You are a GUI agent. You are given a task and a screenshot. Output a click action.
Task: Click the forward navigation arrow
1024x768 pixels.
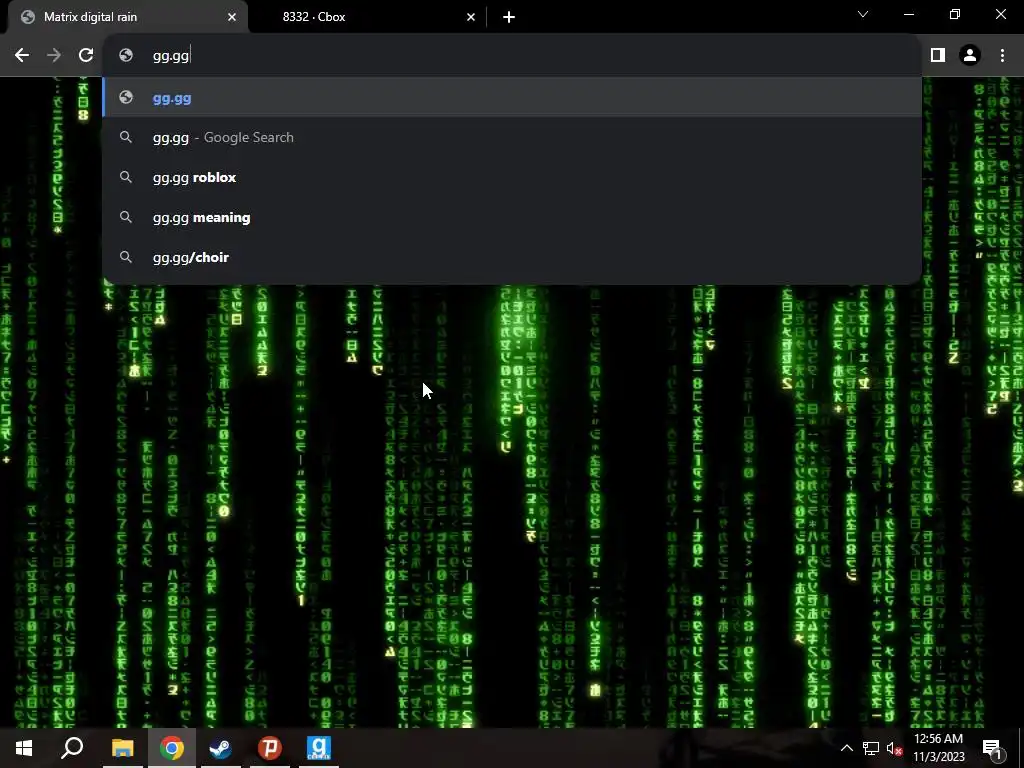click(x=54, y=56)
